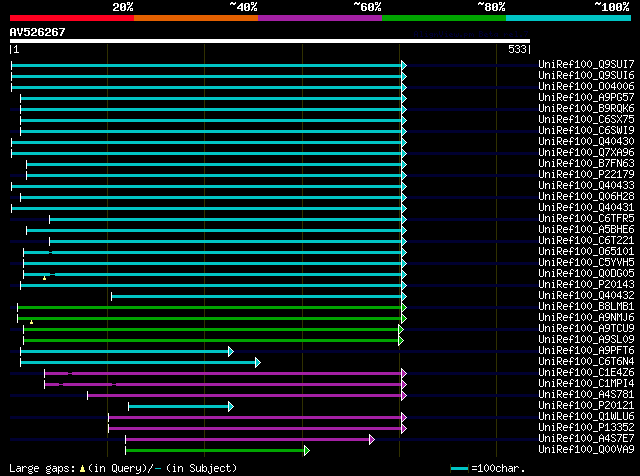Click UniRef100_Q06H28 label
The height and width of the screenshot is (476, 640).
586,196
